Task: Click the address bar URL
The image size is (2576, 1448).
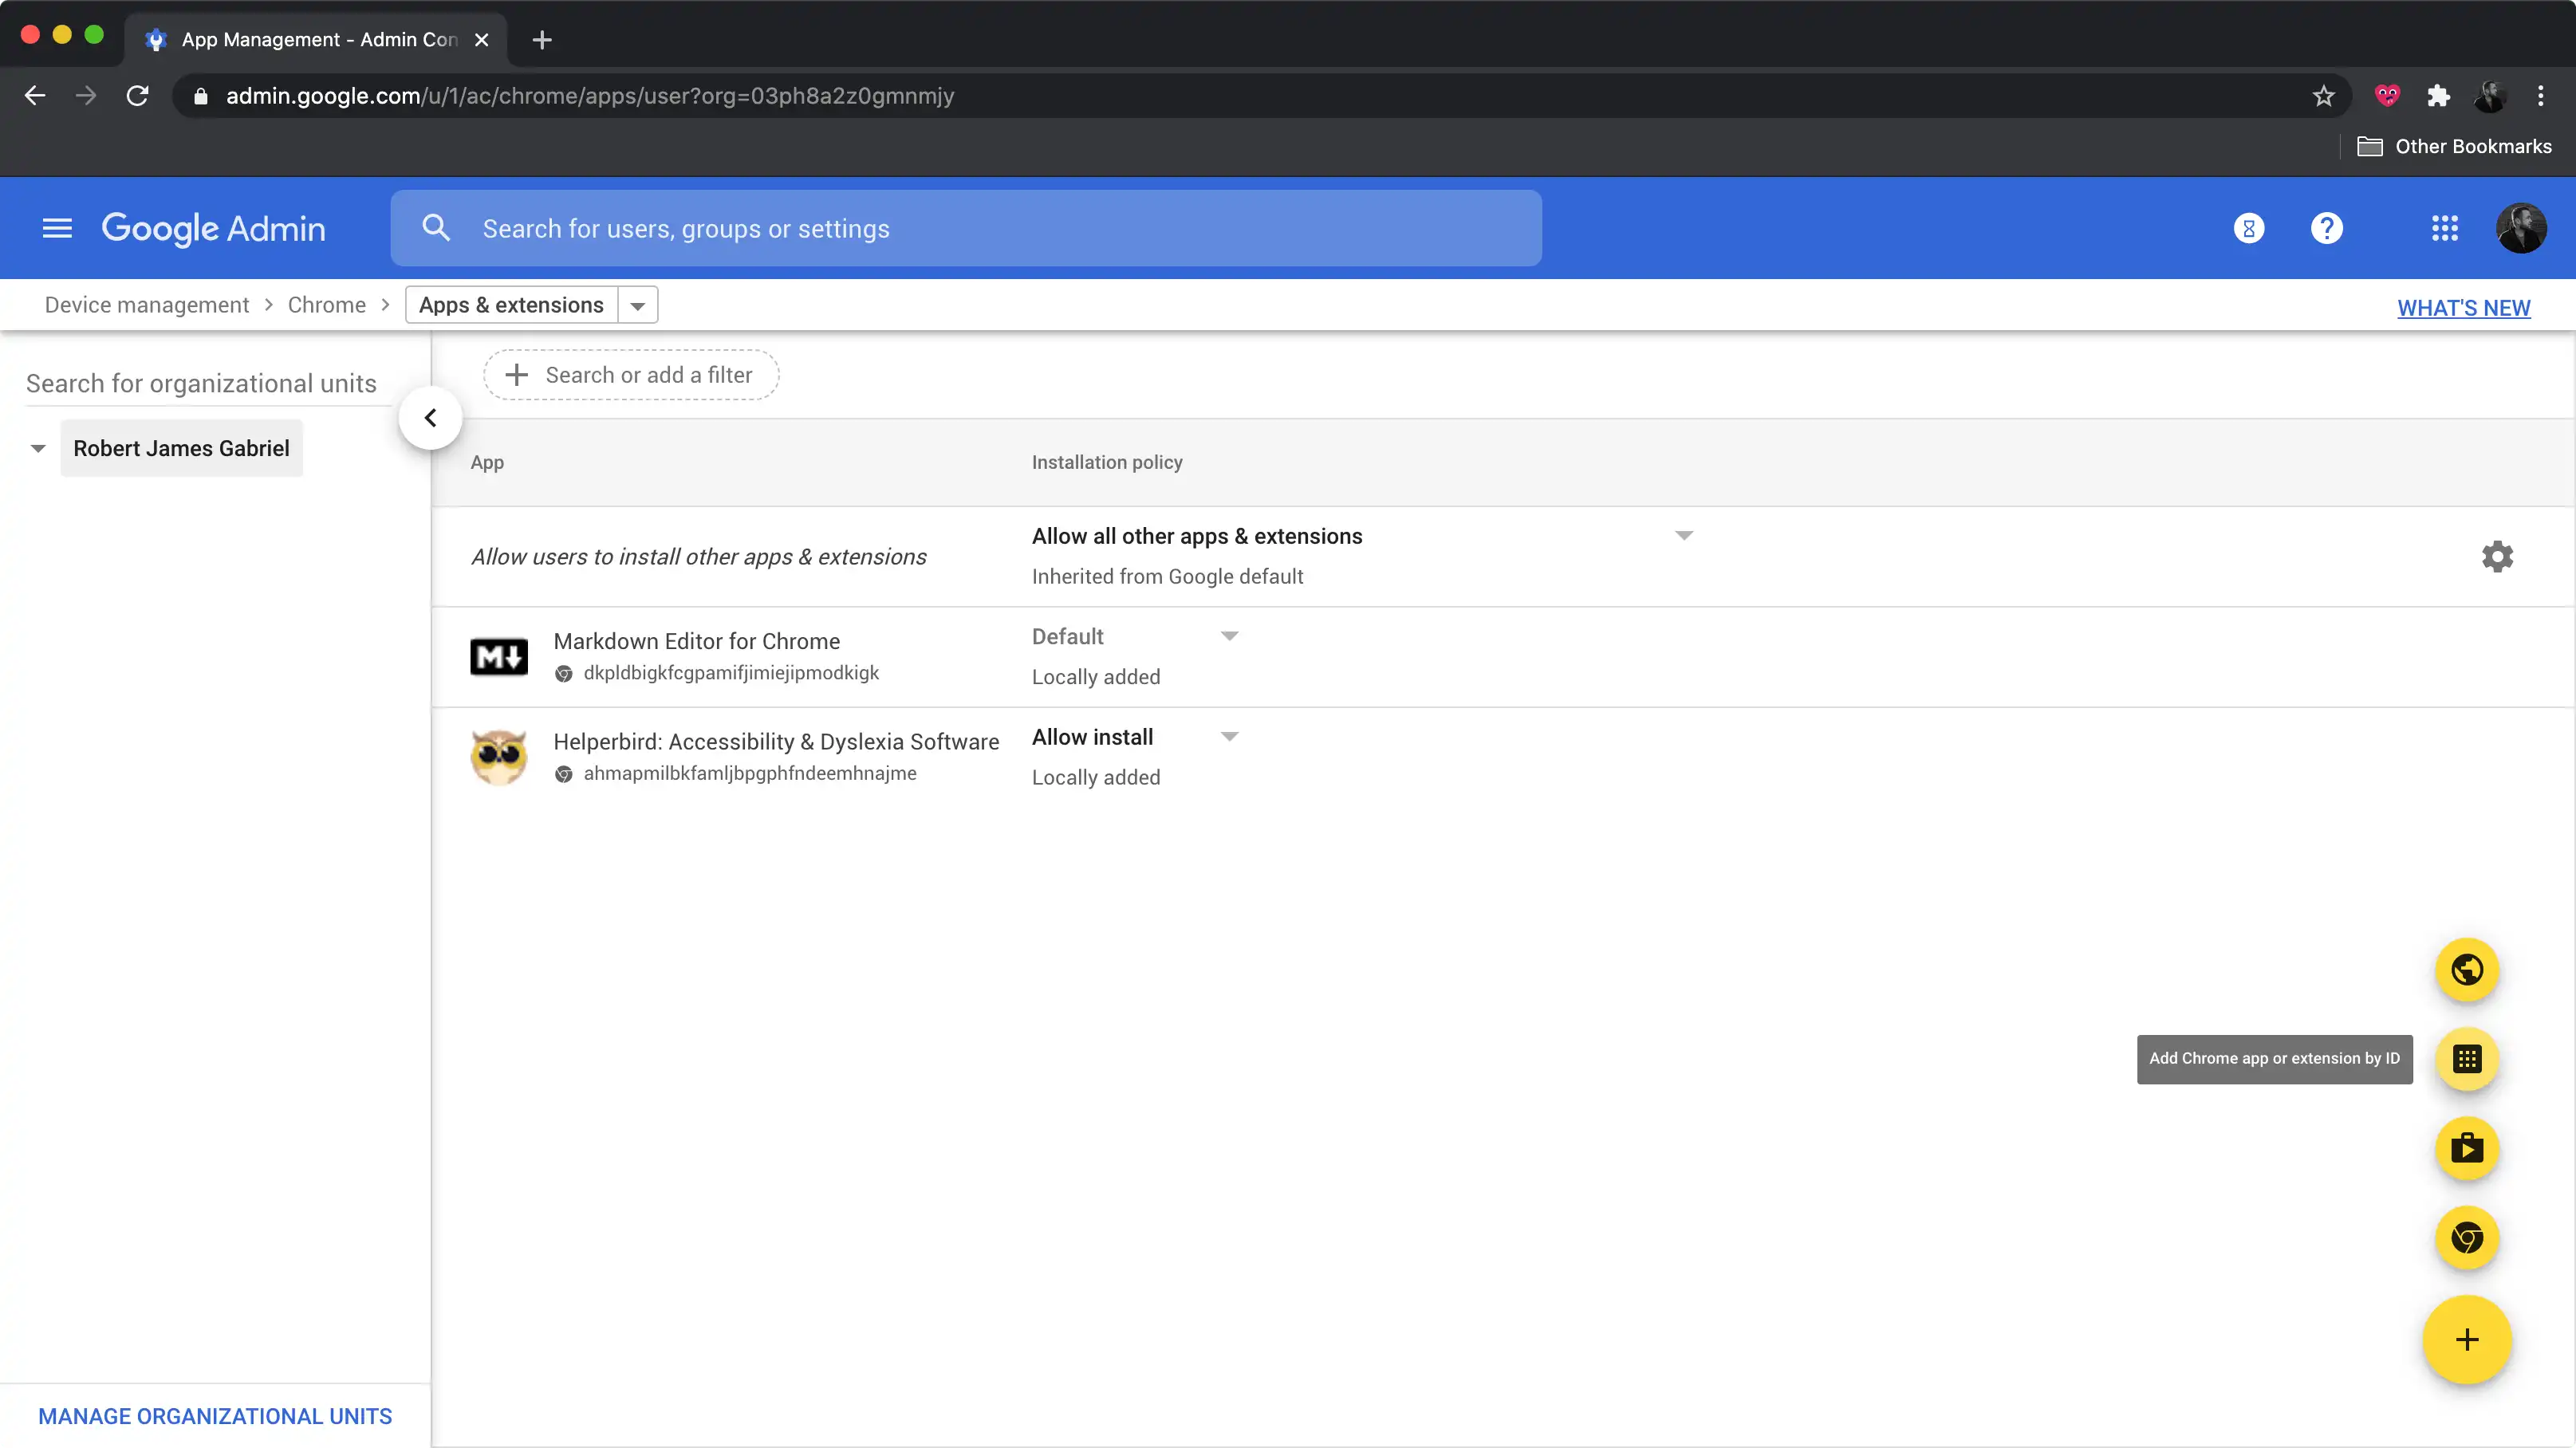Action: [x=590, y=96]
